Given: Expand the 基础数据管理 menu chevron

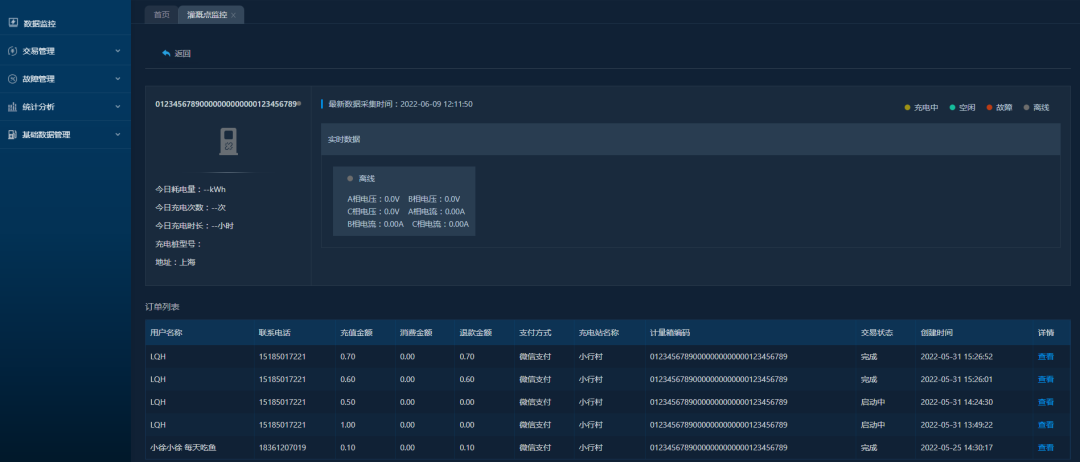Looking at the screenshot, I should coord(118,134).
